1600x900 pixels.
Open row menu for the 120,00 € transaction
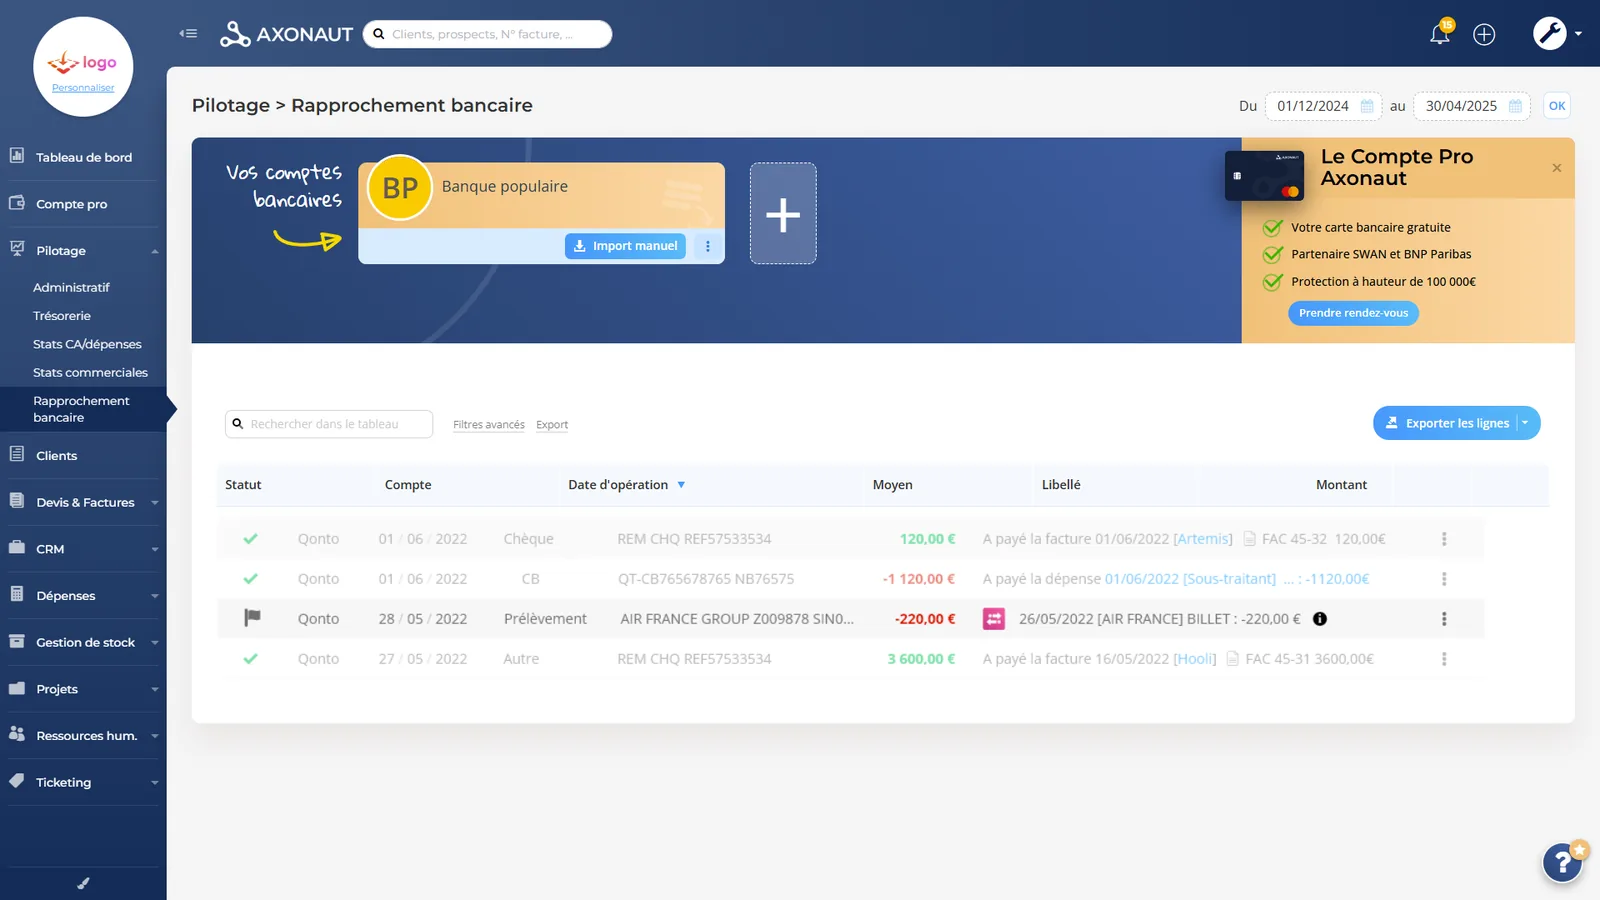click(1444, 539)
